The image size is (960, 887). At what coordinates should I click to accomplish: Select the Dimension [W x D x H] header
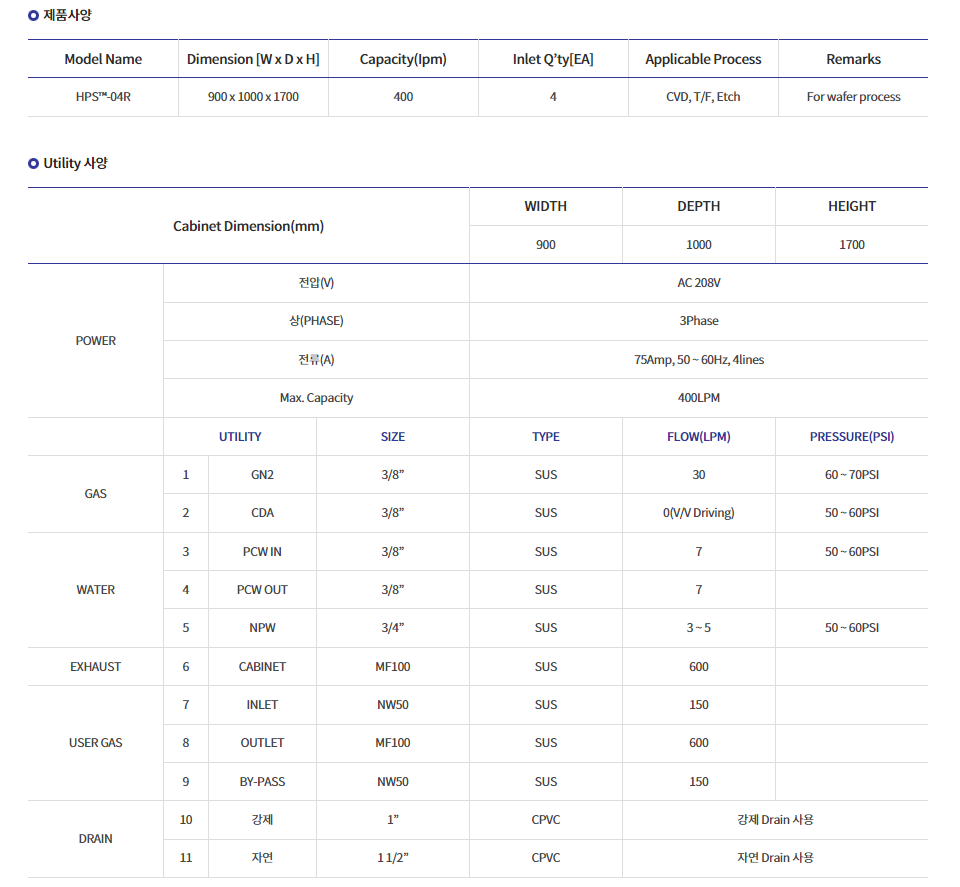point(253,59)
